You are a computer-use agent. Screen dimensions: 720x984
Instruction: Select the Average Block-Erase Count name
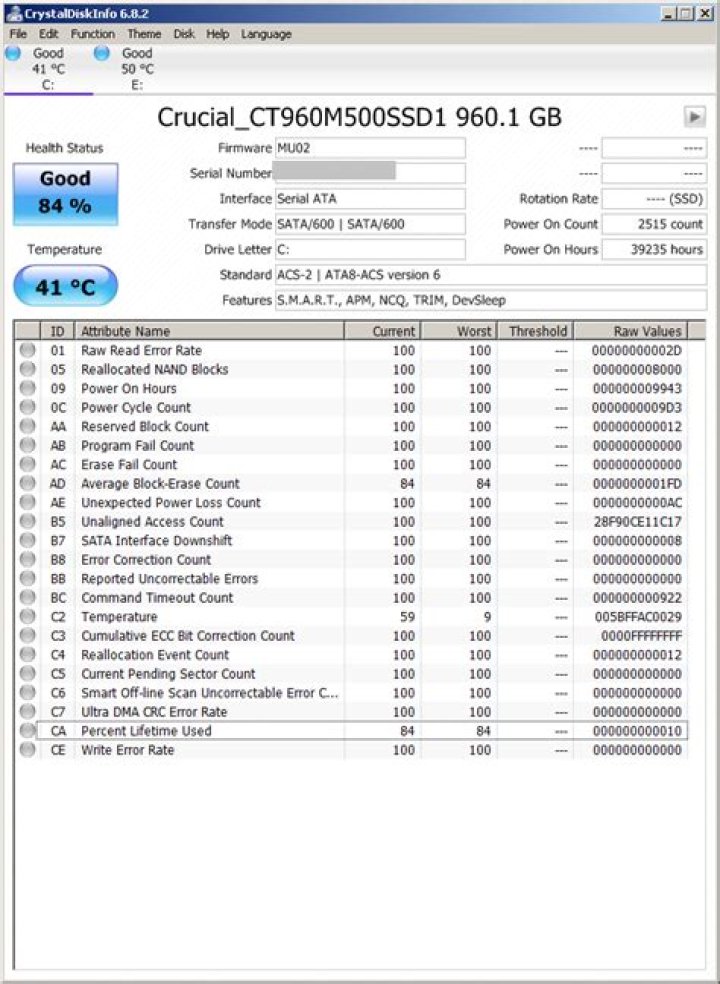tap(160, 484)
